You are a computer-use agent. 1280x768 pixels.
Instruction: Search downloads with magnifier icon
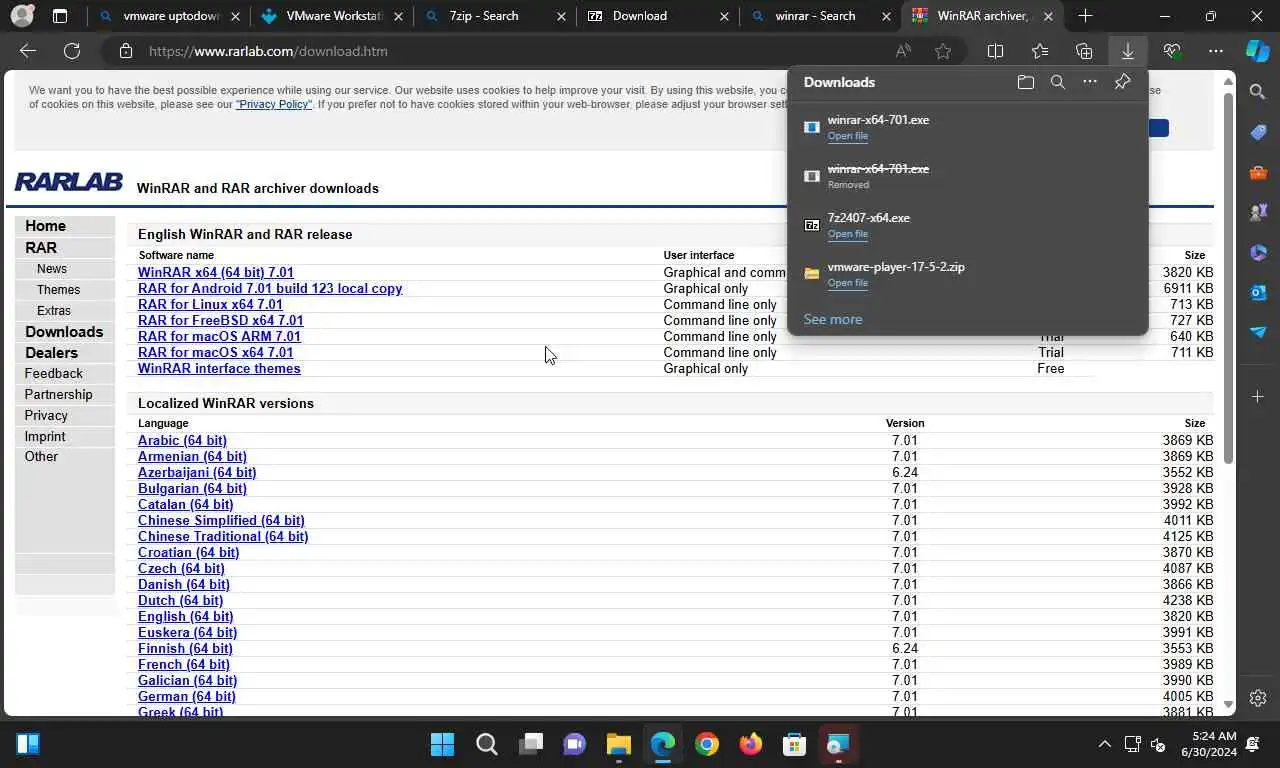pos(1057,82)
